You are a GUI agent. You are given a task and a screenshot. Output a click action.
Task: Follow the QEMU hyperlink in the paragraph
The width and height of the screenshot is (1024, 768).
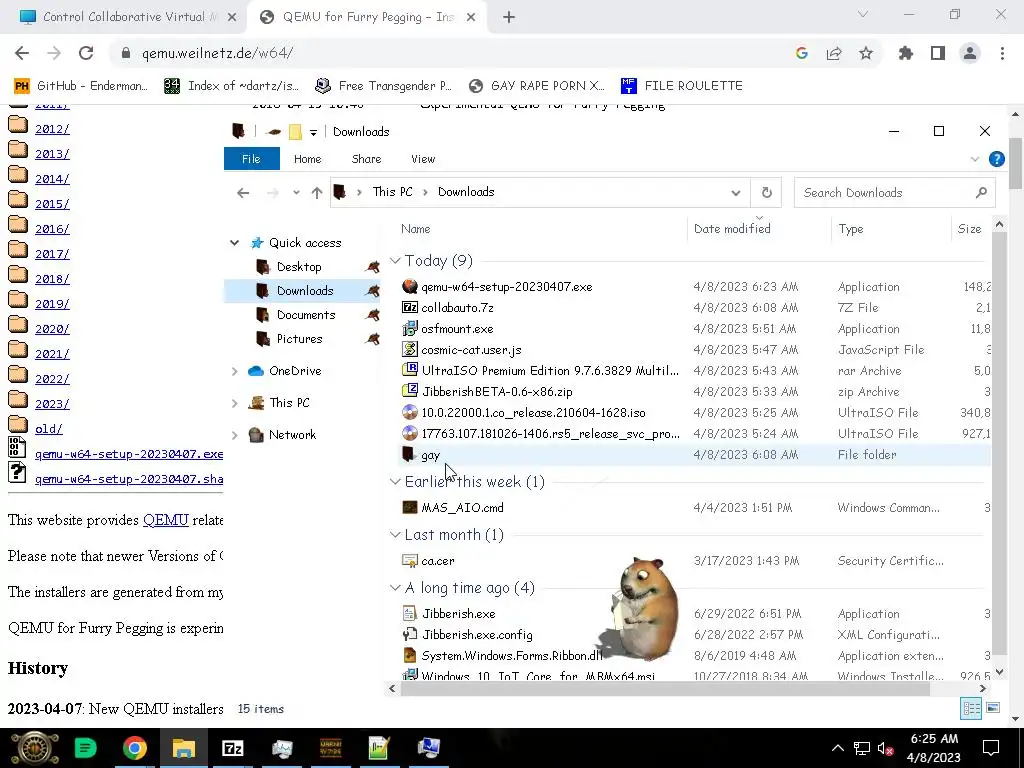click(x=165, y=520)
